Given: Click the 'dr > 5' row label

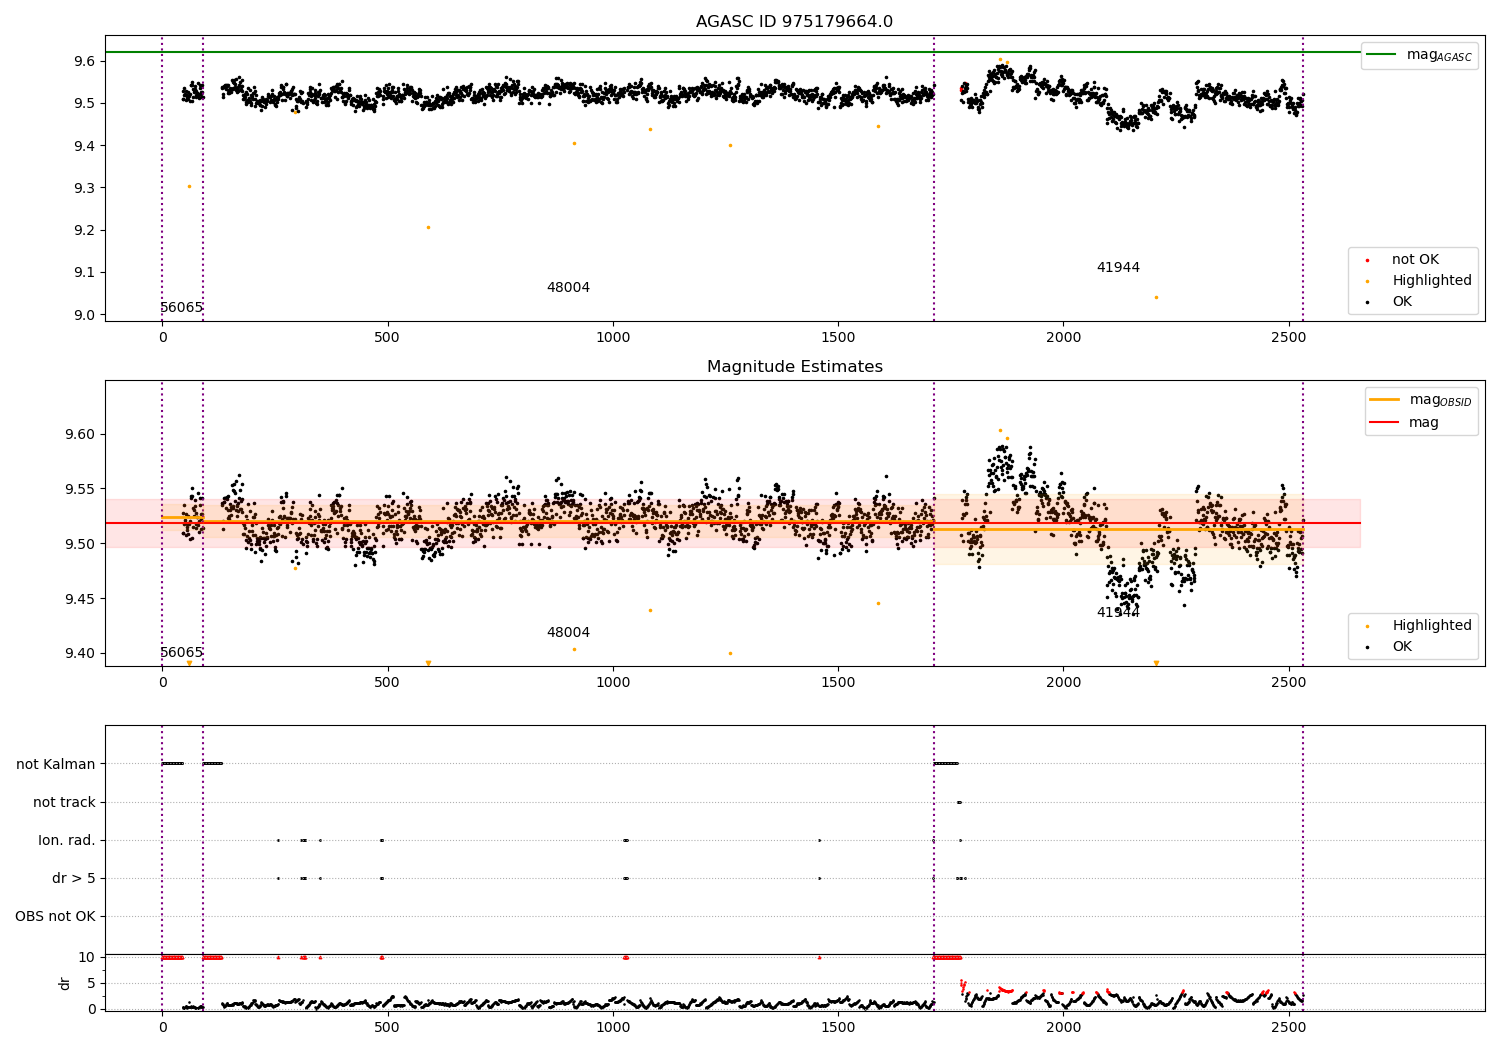Looking at the screenshot, I should (74, 878).
